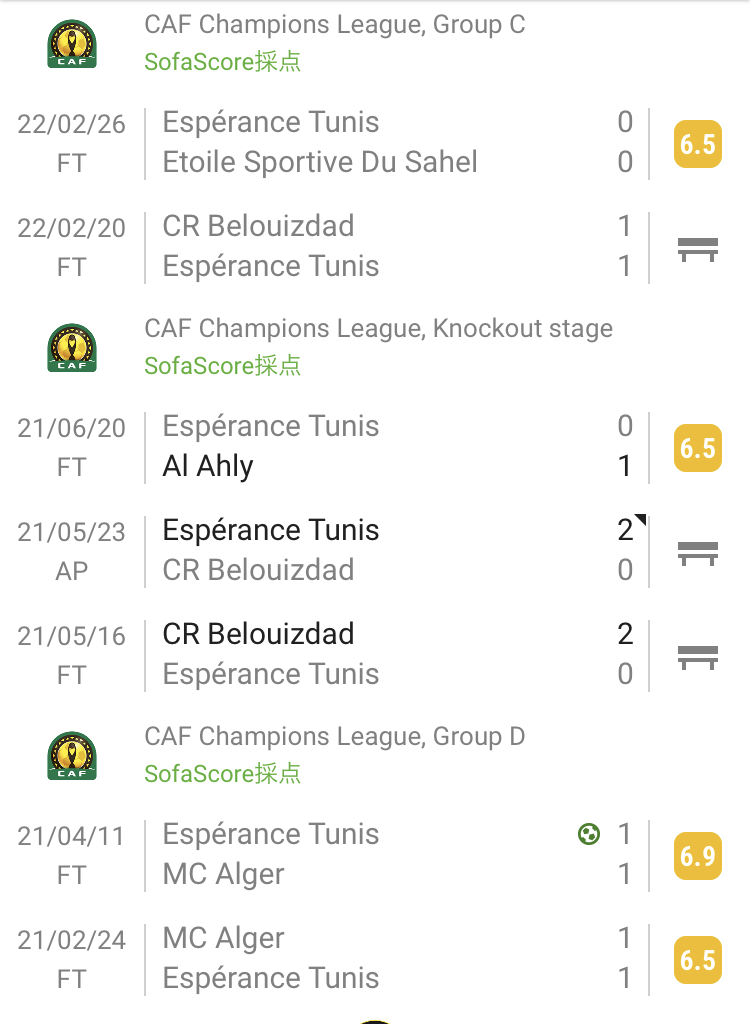Click the bench icon for 21/05/16 match
The image size is (750, 1024).
coord(698,658)
